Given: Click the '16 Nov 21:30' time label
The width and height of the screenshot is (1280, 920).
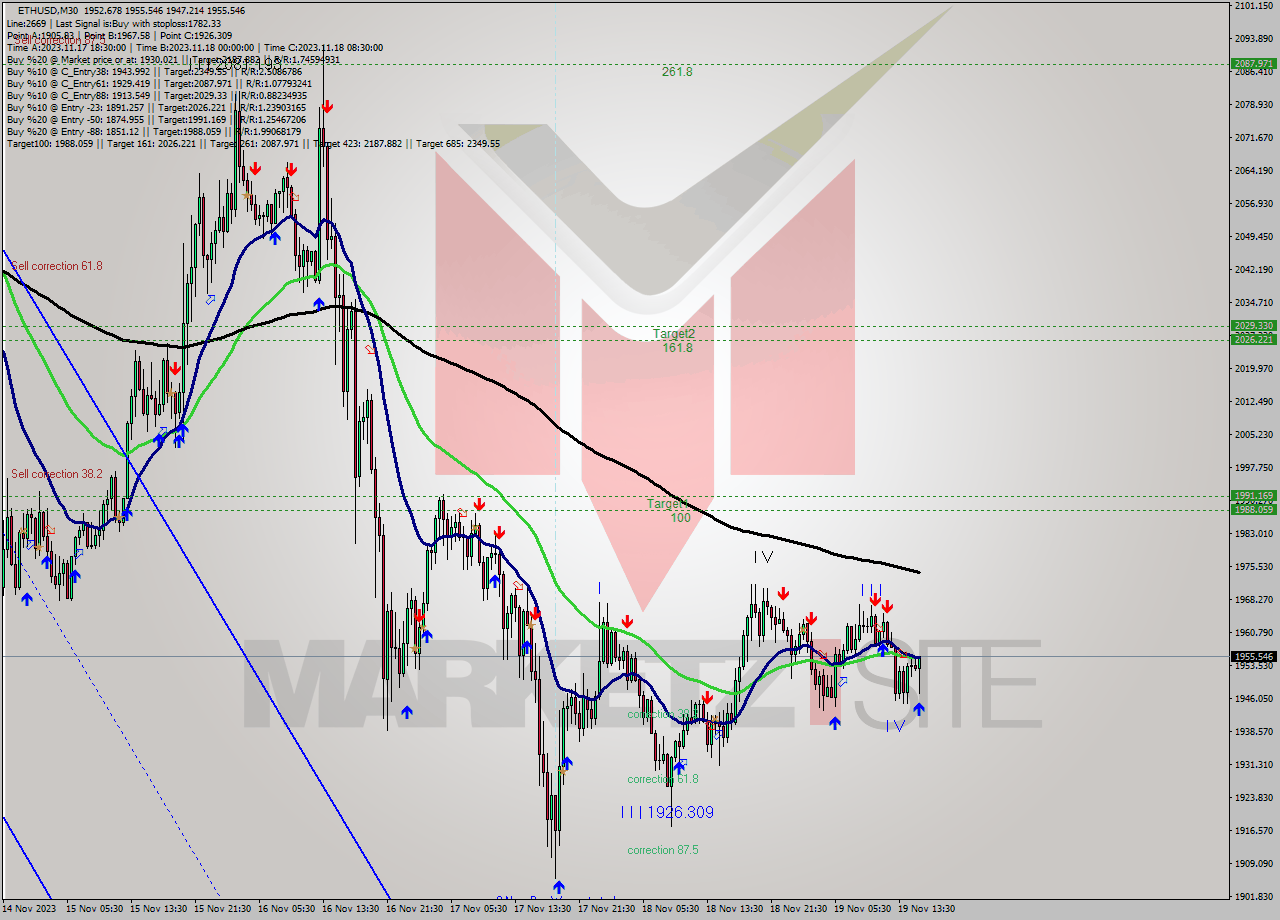Looking at the screenshot, I should [415, 910].
